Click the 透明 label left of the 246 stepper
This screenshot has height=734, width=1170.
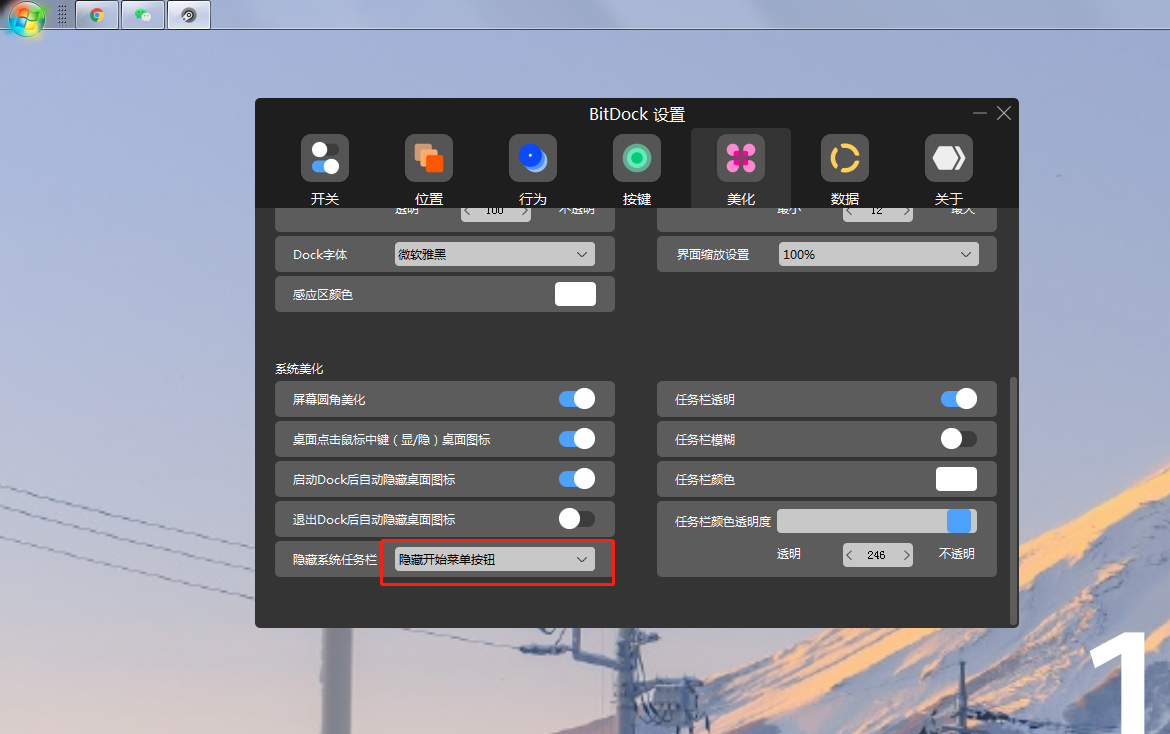[789, 553]
